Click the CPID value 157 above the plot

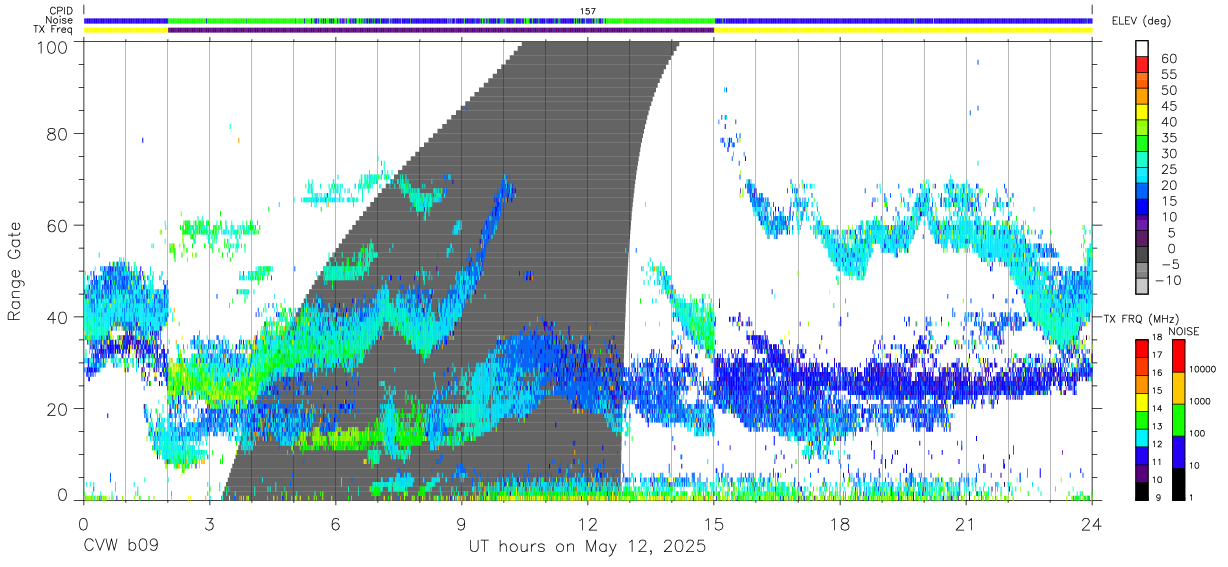(588, 11)
